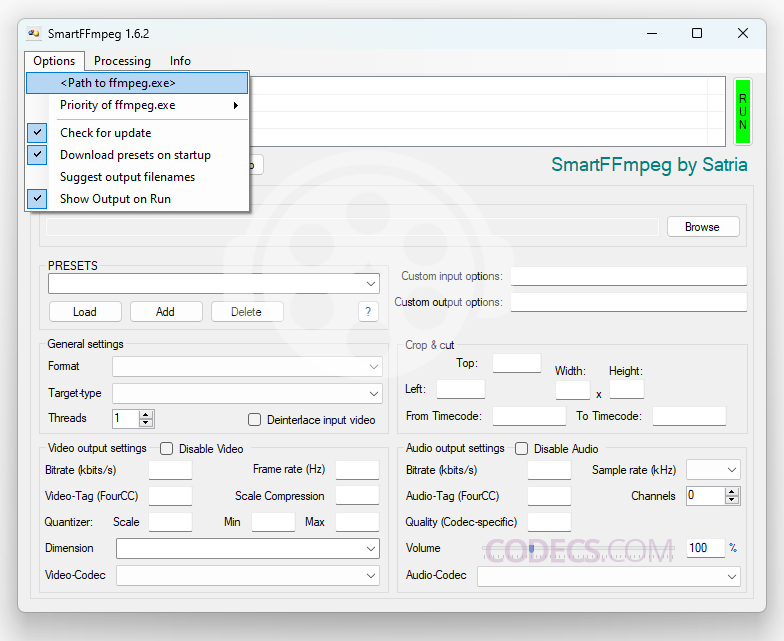This screenshot has width=784, height=641.
Task: Click the Crop Top input field
Action: pyautogui.click(x=516, y=363)
